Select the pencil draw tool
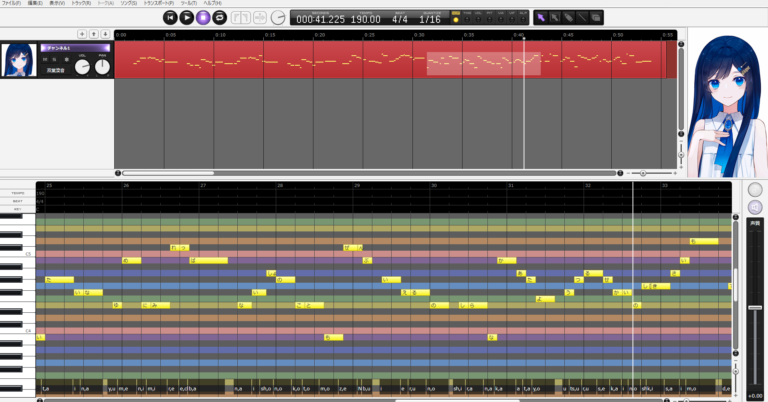Viewport: 768px width, 402px height. click(x=555, y=17)
